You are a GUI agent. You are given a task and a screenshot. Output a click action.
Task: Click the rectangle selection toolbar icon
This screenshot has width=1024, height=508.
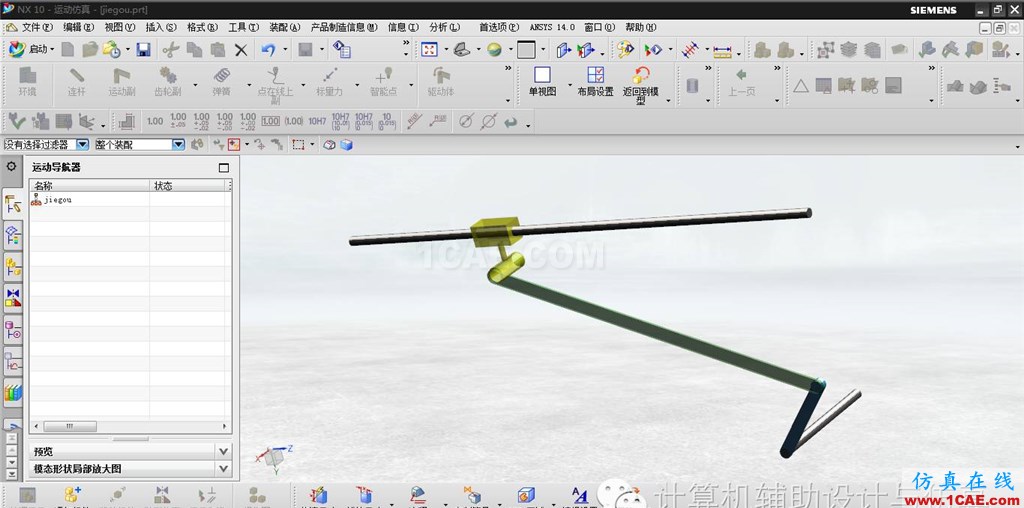click(298, 144)
